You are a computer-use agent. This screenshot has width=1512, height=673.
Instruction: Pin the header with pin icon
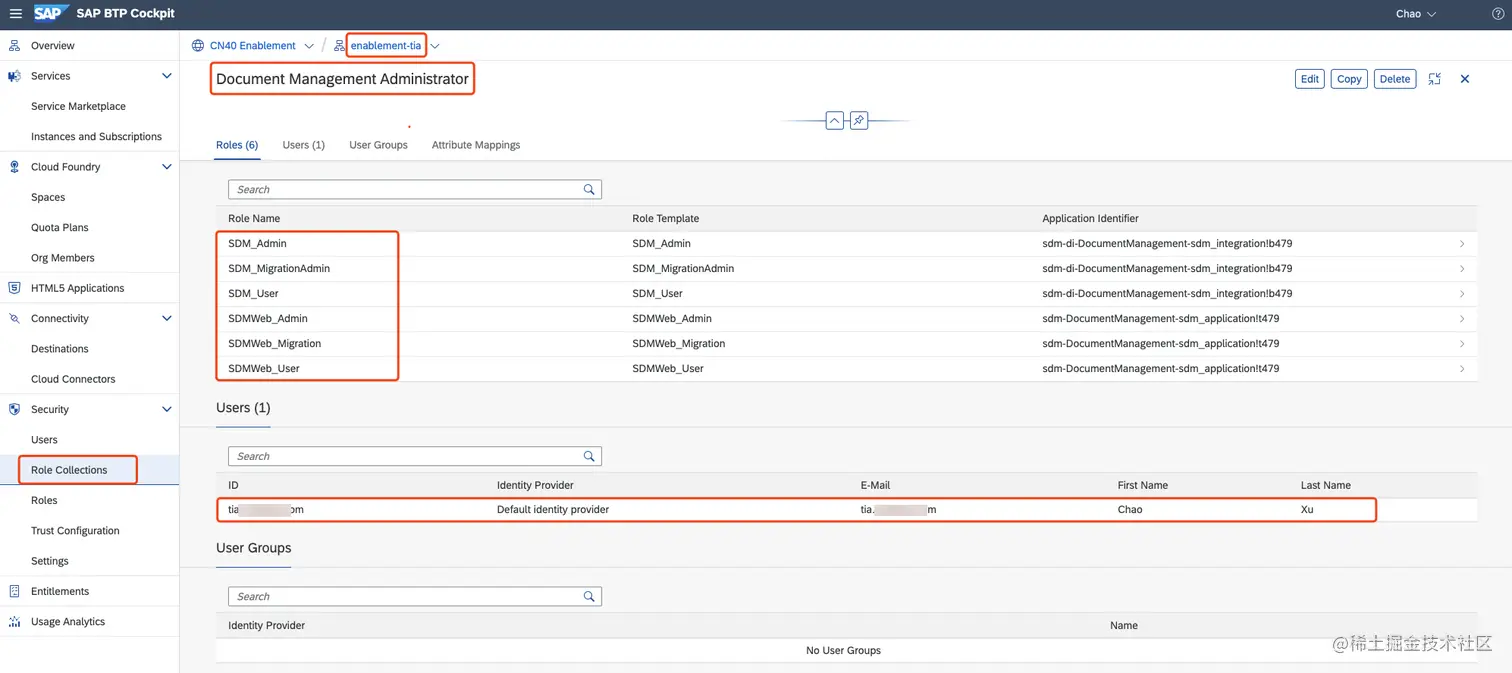click(858, 121)
